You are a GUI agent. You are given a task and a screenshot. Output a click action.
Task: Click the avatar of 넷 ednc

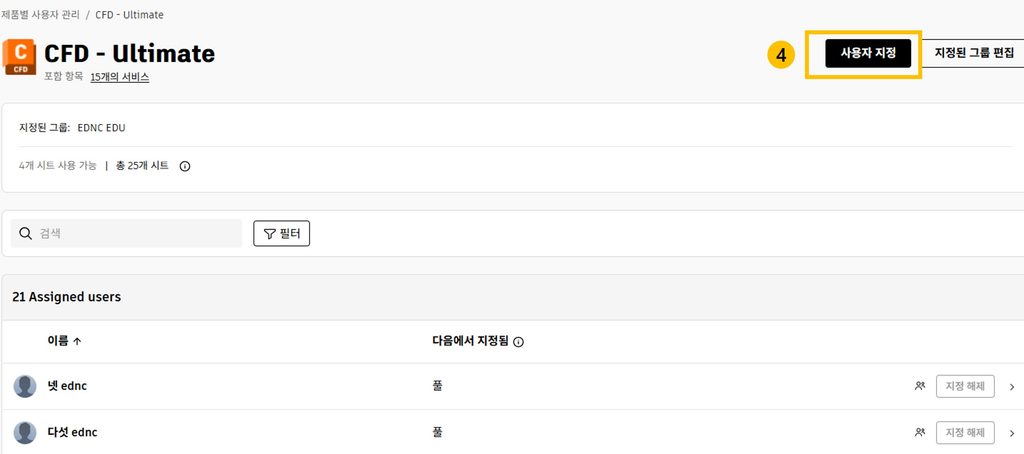coord(25,386)
